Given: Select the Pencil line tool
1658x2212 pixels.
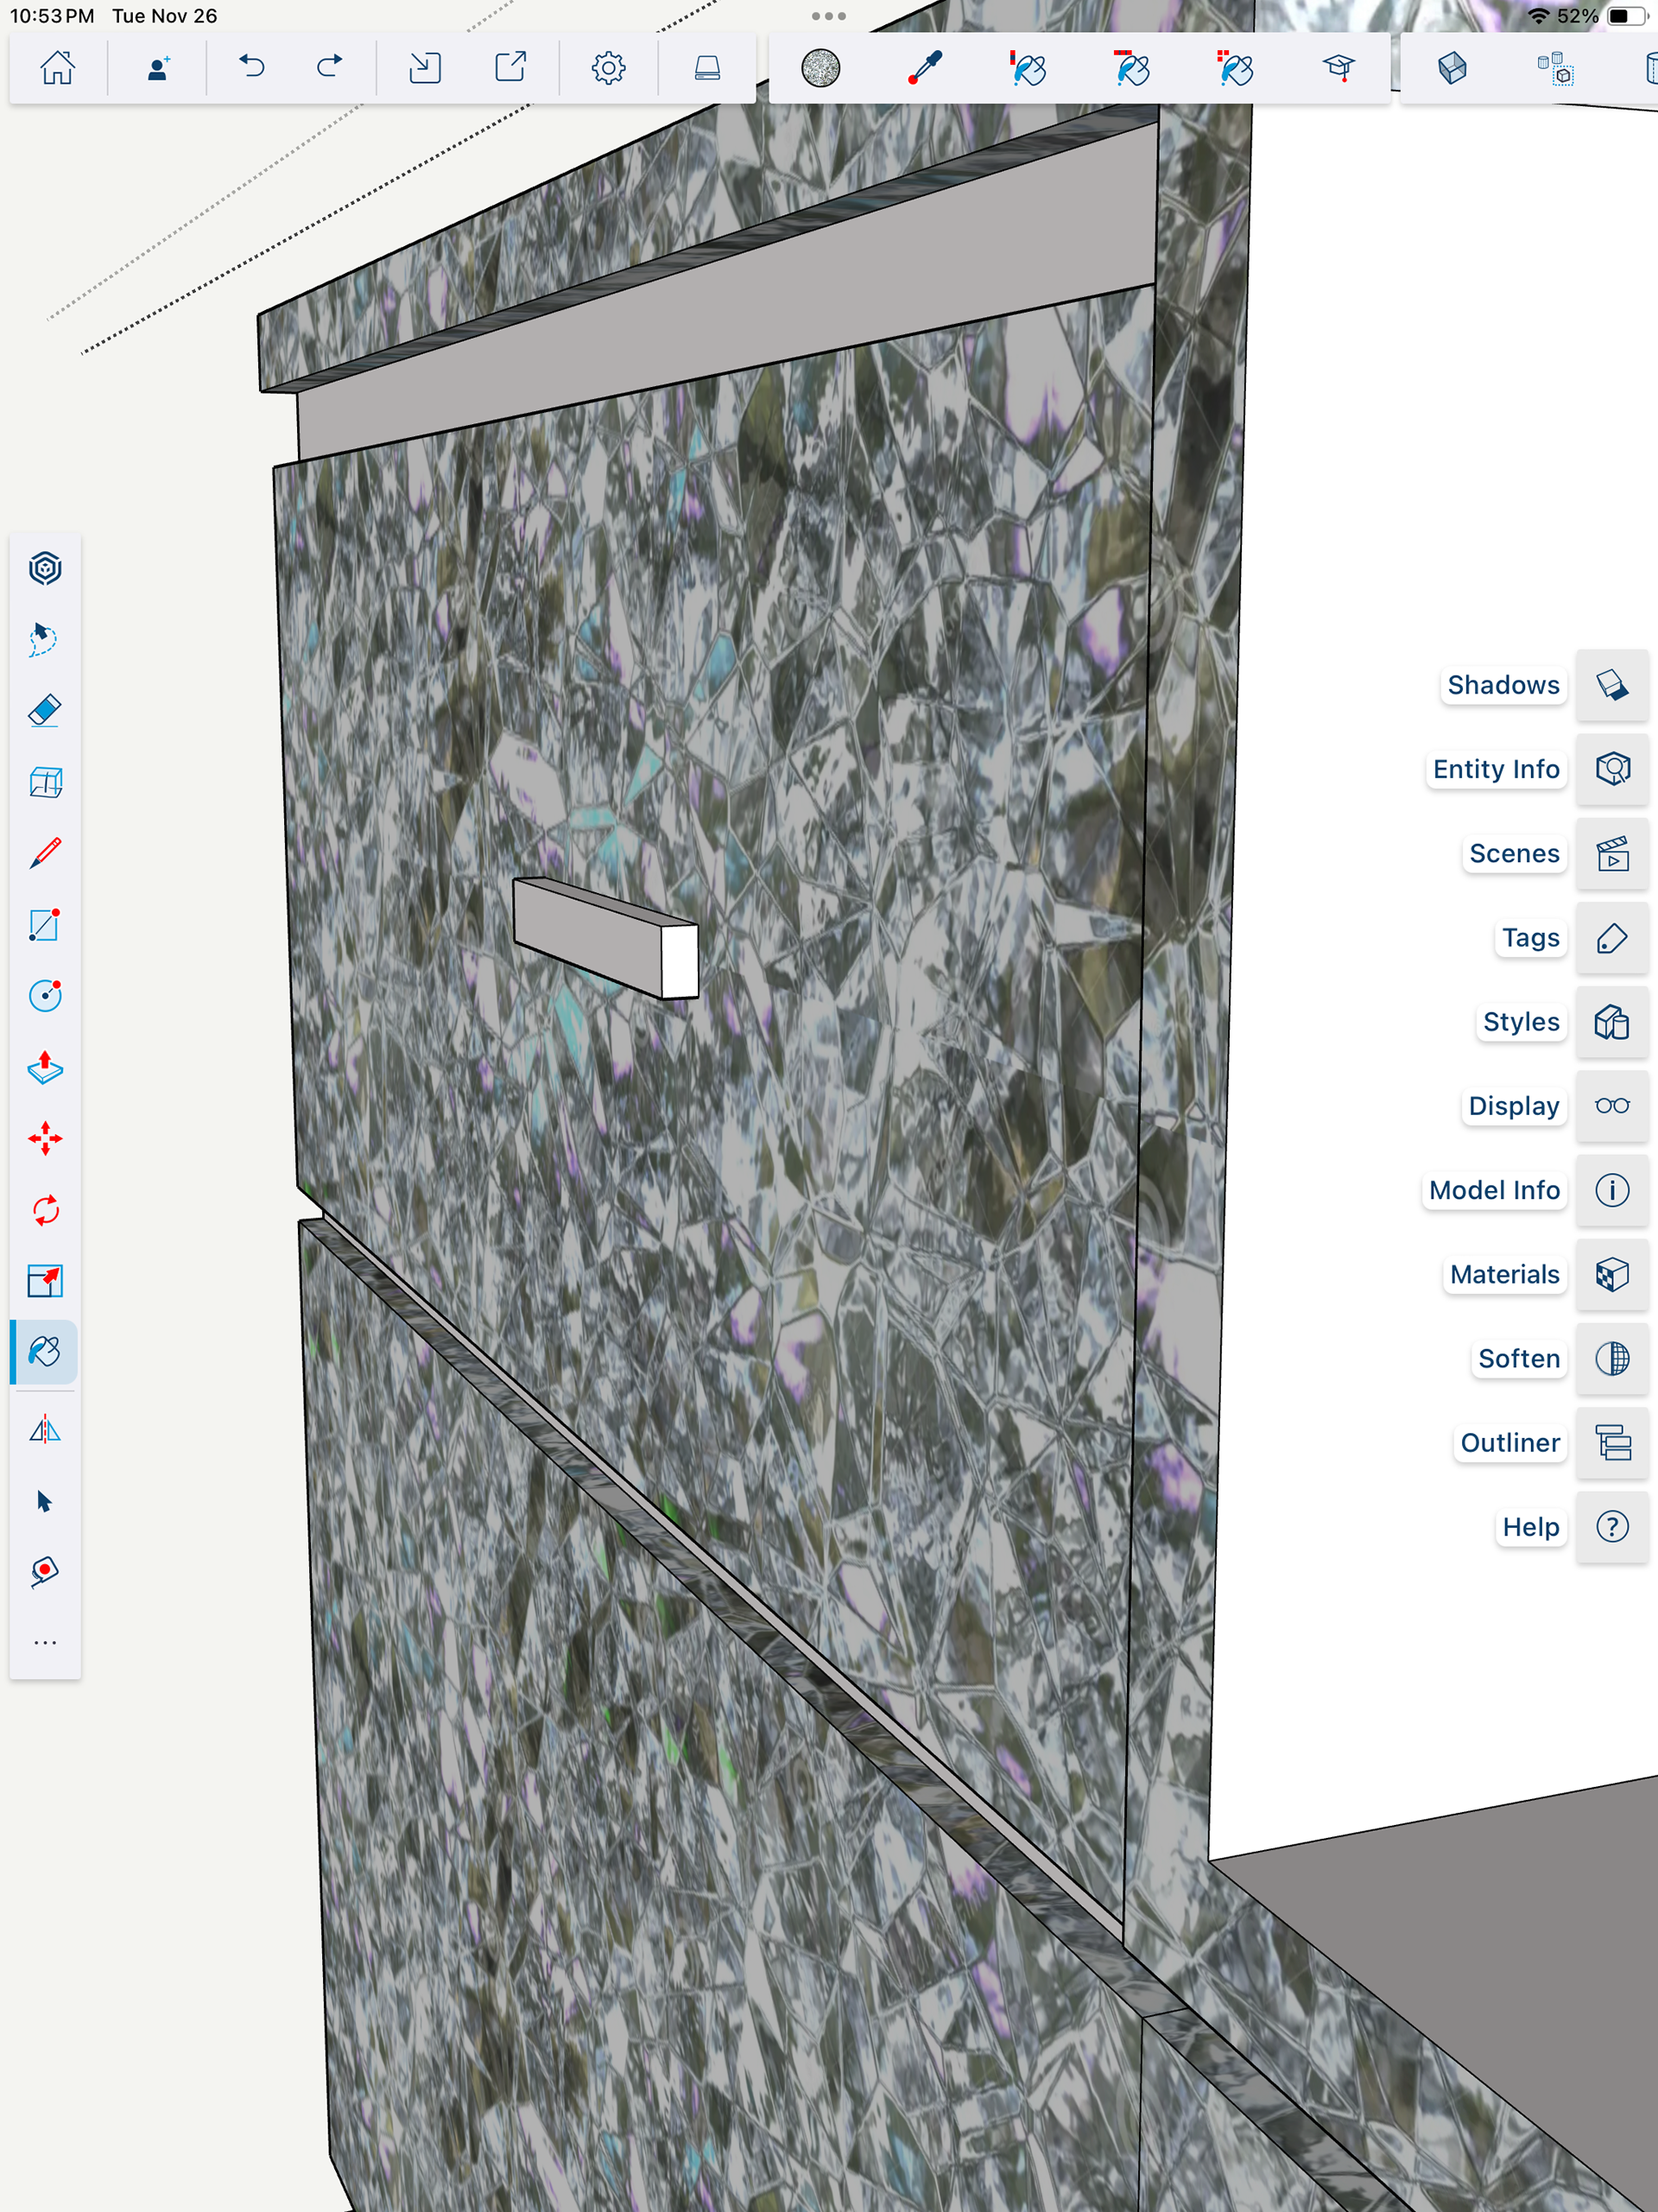Looking at the screenshot, I should (45, 853).
